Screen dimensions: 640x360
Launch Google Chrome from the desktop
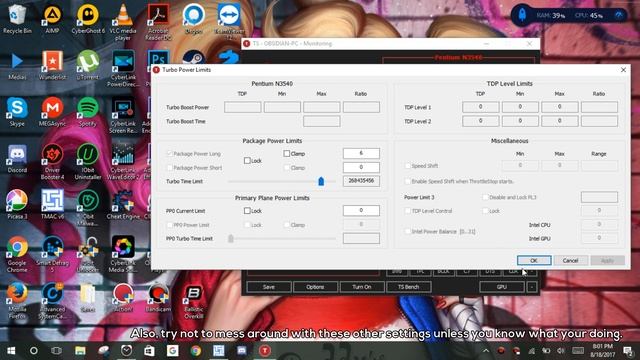(17, 254)
